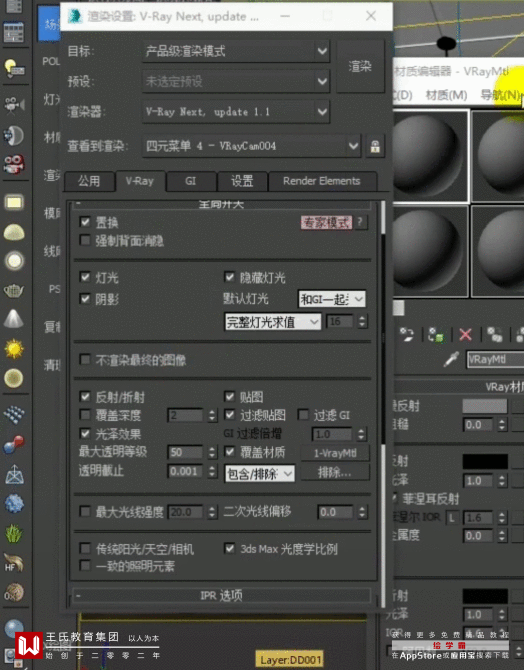Enable 不渲染最终的图像 checkbox
The height and width of the screenshot is (670, 524).
pyautogui.click(x=85, y=359)
